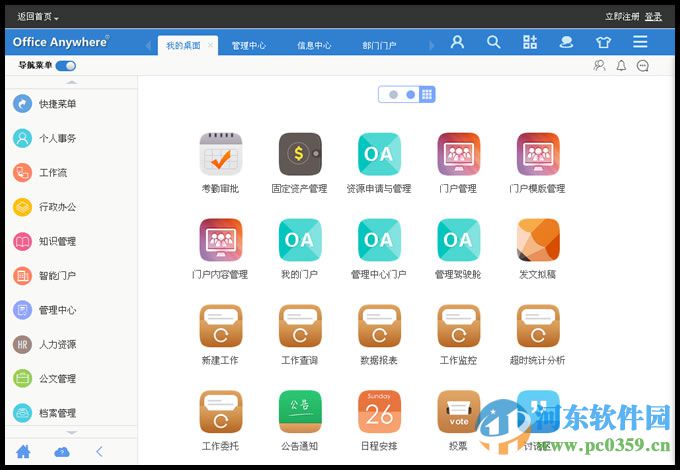This screenshot has width=680, height=470.
Task: Open the 超时统计分析 workflow icon
Action: (538, 326)
